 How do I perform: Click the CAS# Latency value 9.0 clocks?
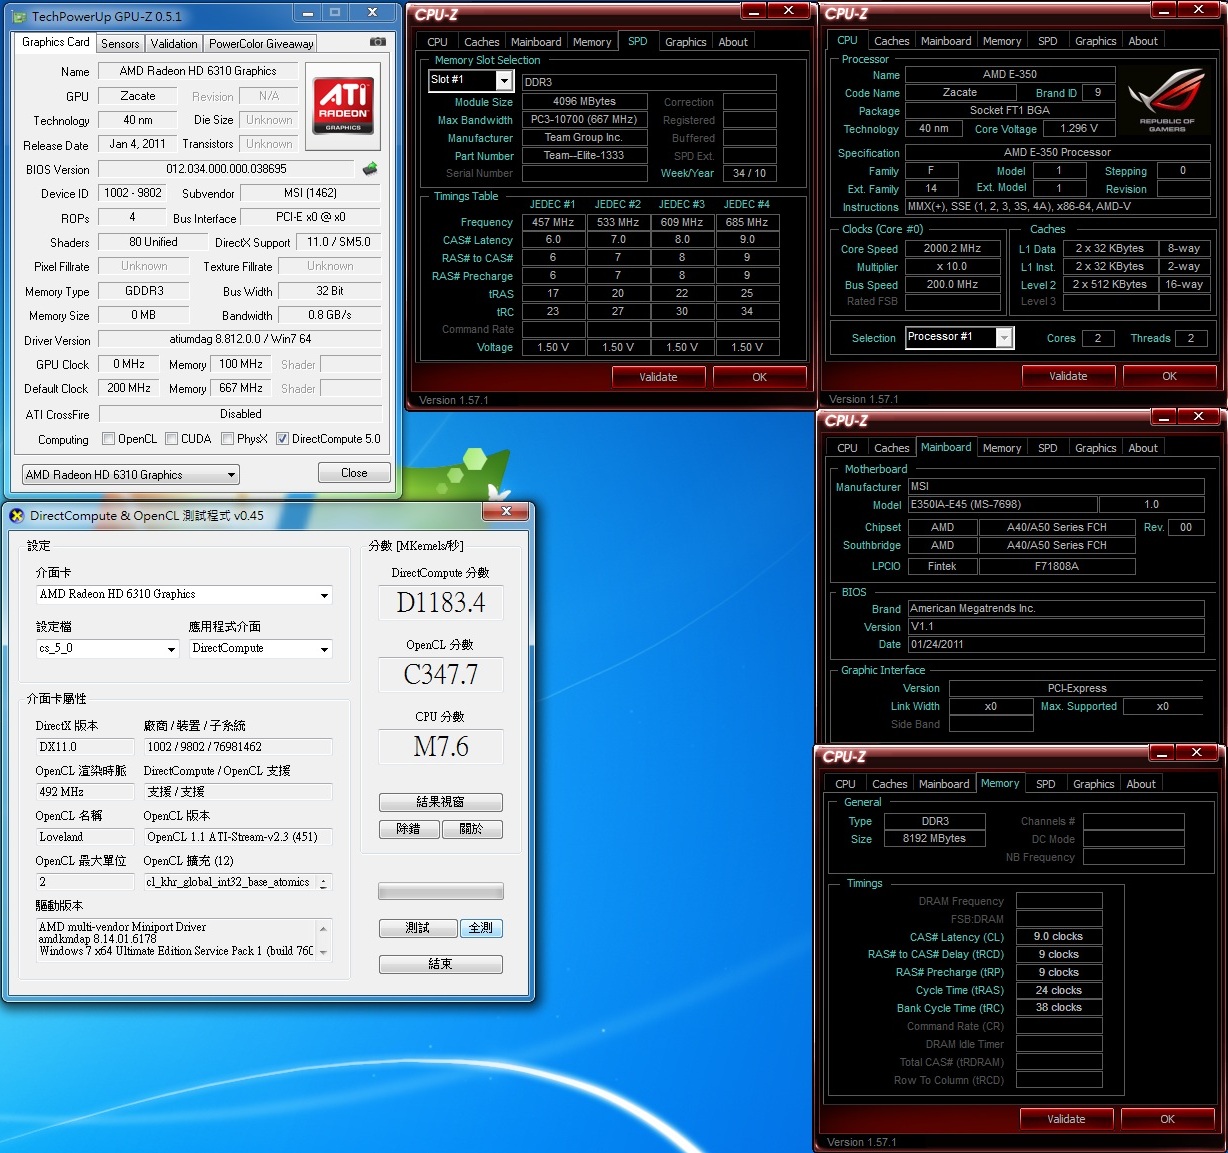(x=1058, y=937)
